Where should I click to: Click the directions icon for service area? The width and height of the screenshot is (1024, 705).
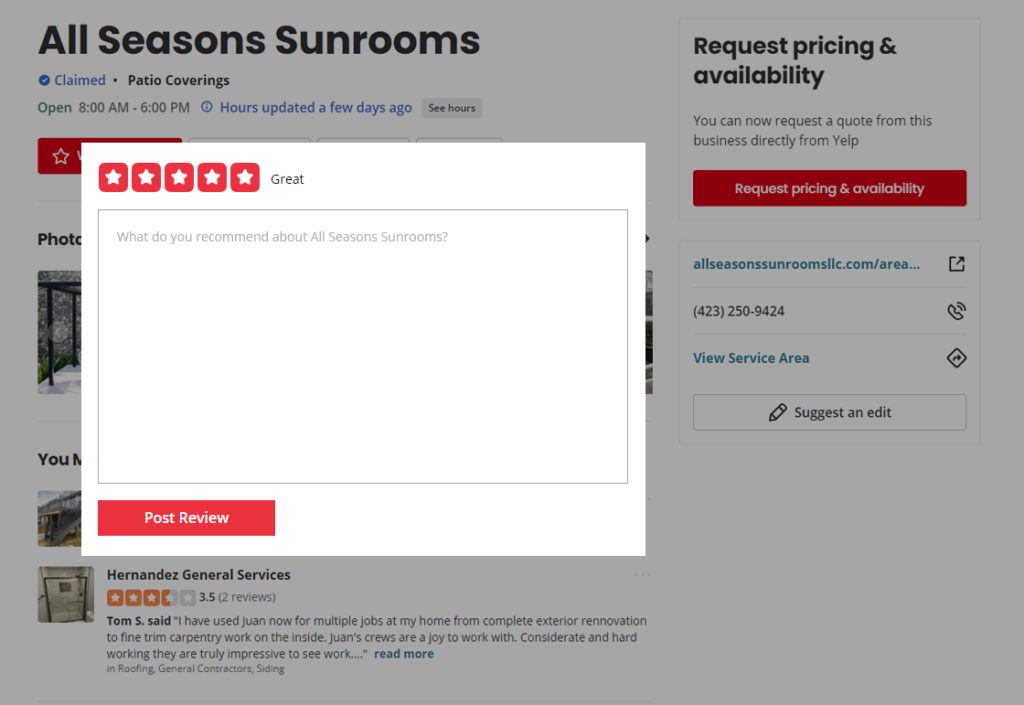[x=957, y=358]
